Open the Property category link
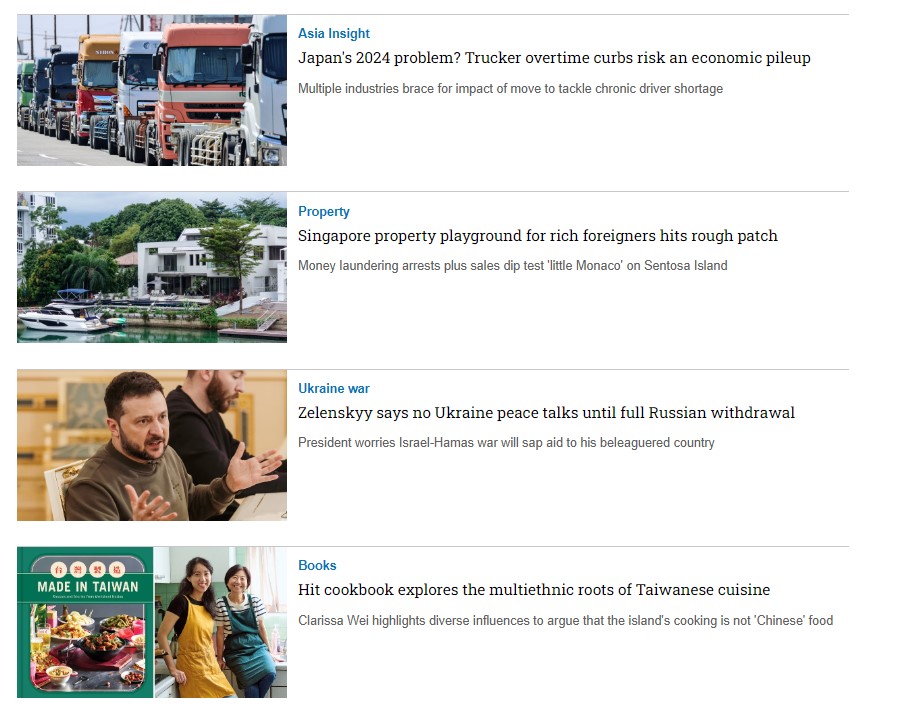The width and height of the screenshot is (905, 708). pos(324,211)
